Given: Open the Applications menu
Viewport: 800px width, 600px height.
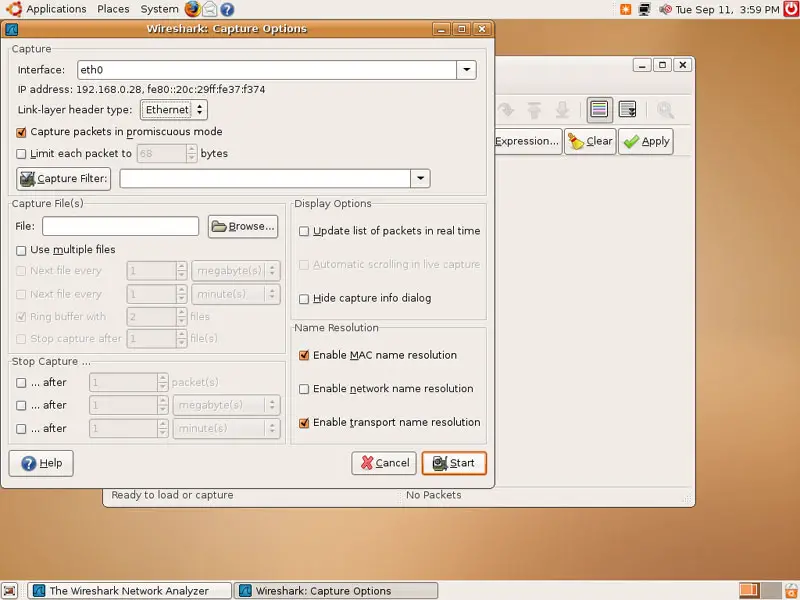Looking at the screenshot, I should [56, 9].
